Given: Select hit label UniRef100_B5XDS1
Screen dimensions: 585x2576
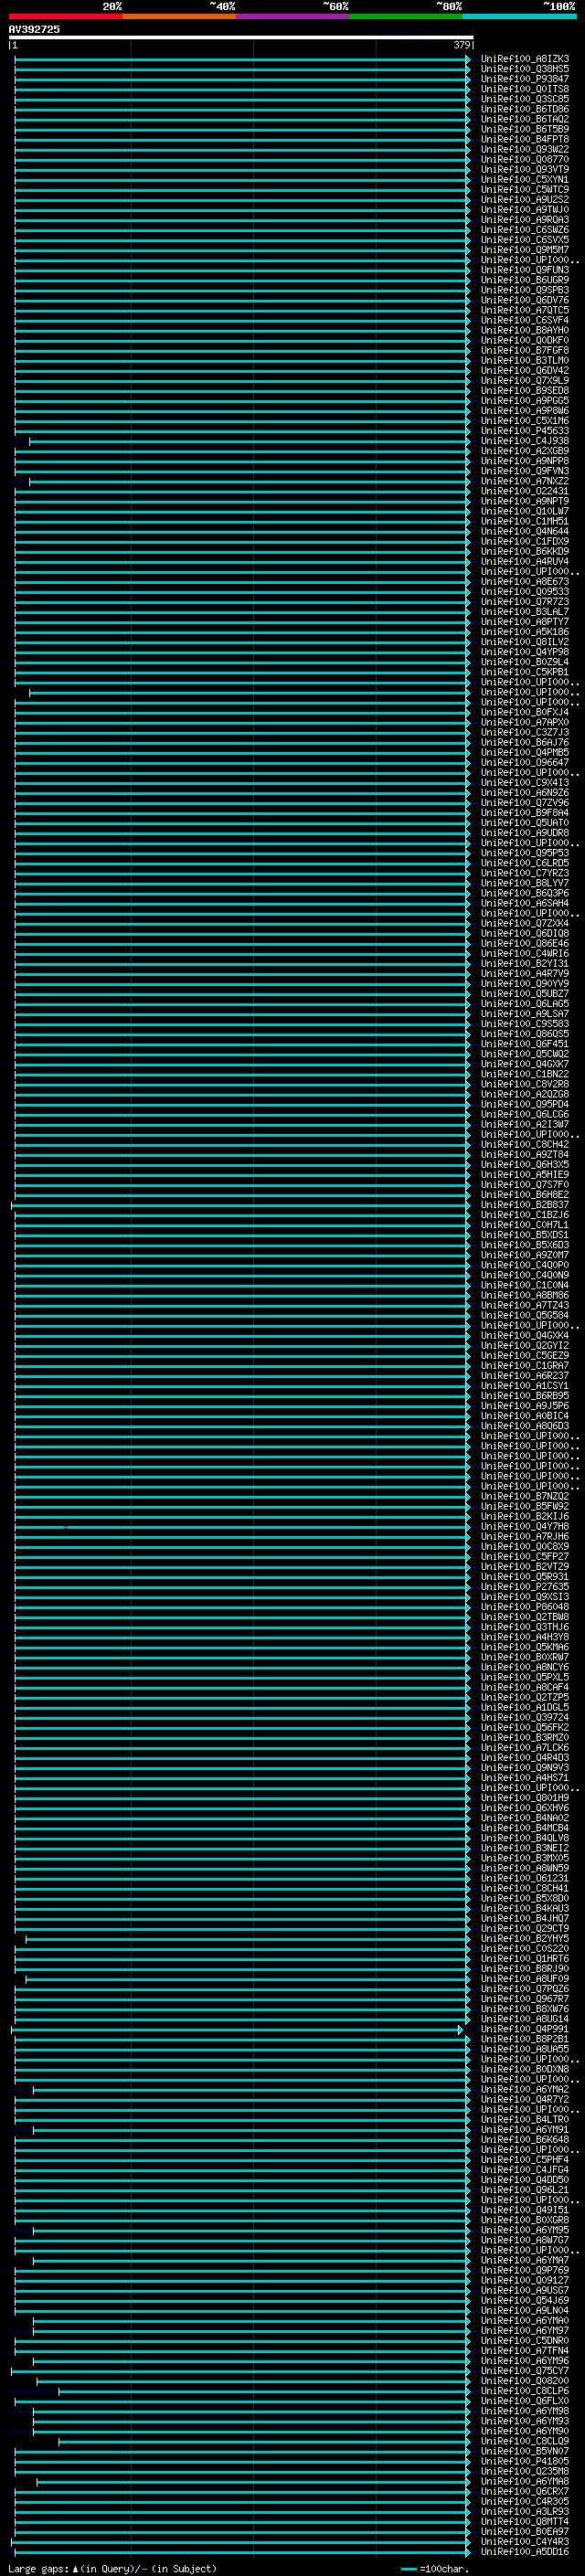Looking at the screenshot, I should 525,1235.
